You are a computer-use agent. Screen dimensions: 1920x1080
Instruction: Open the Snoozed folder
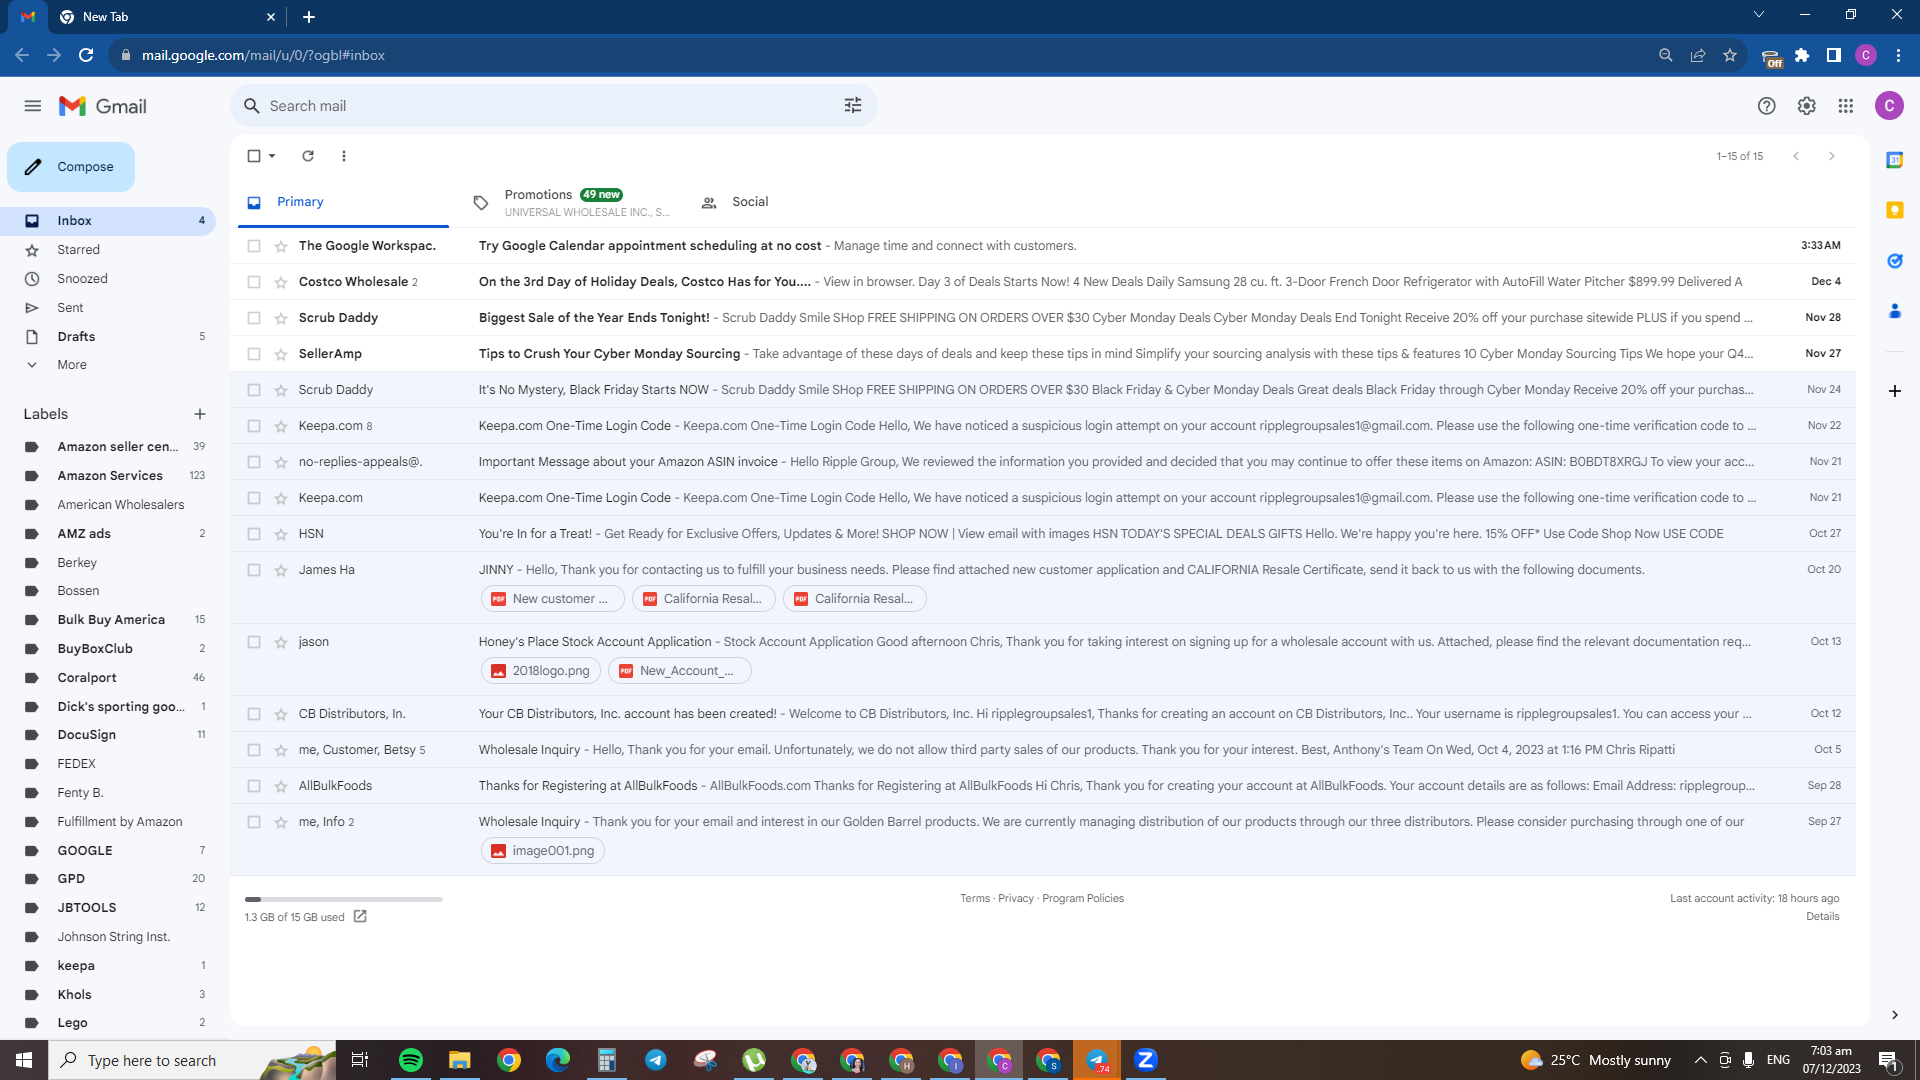pos(108,279)
